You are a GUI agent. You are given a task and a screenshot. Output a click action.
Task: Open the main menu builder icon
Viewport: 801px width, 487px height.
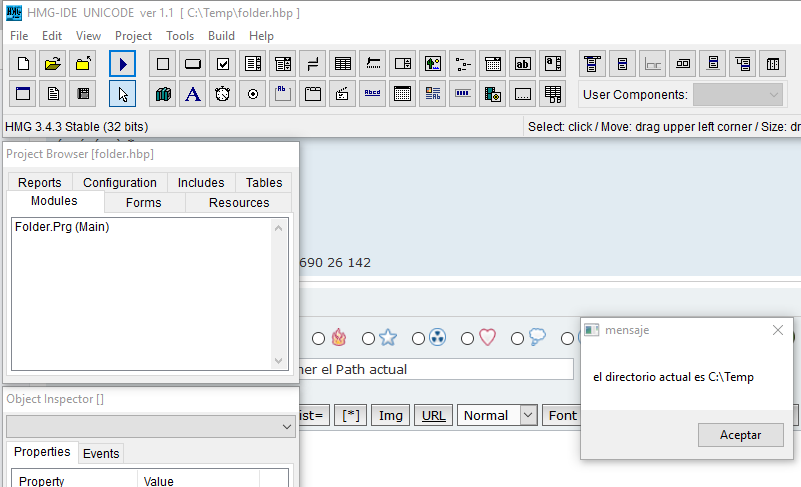[x=592, y=64]
